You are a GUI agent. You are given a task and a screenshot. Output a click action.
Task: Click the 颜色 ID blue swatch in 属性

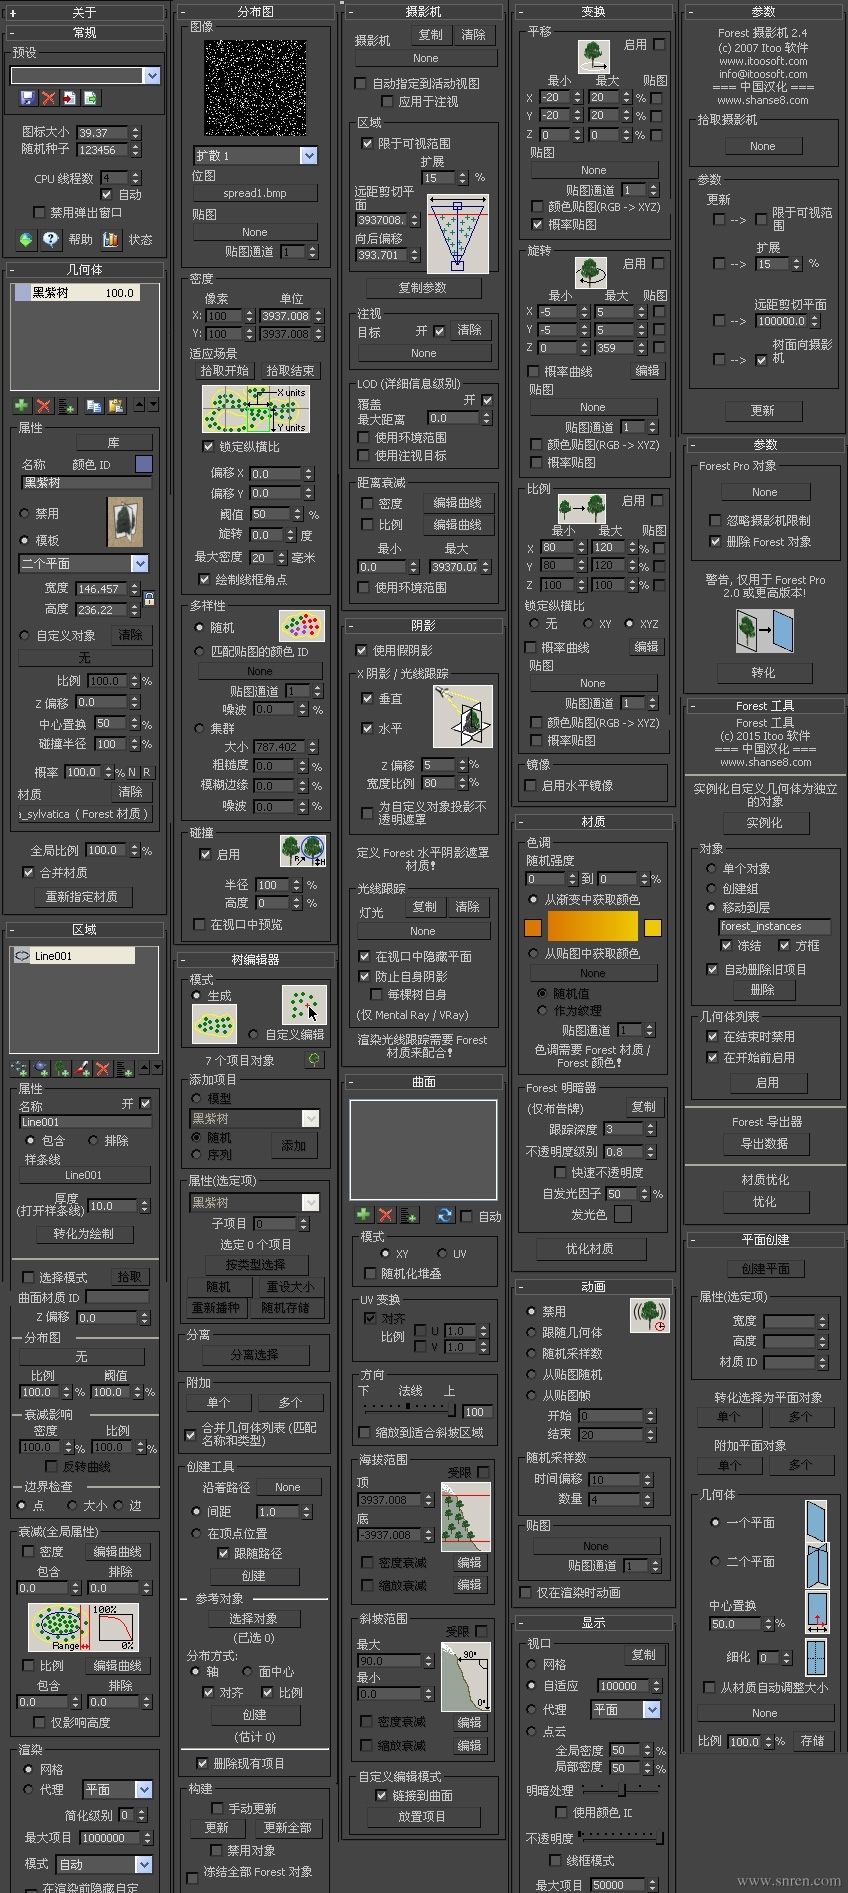(143, 464)
